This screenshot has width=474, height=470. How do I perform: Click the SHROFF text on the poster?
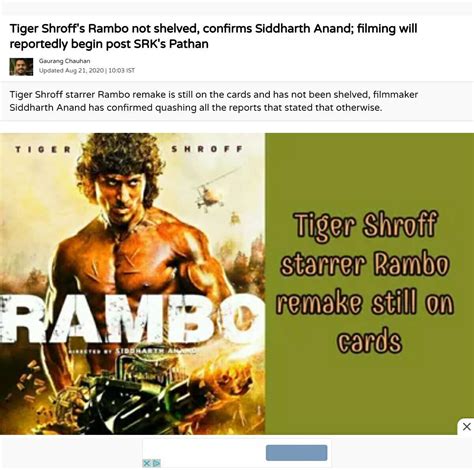[207, 149]
